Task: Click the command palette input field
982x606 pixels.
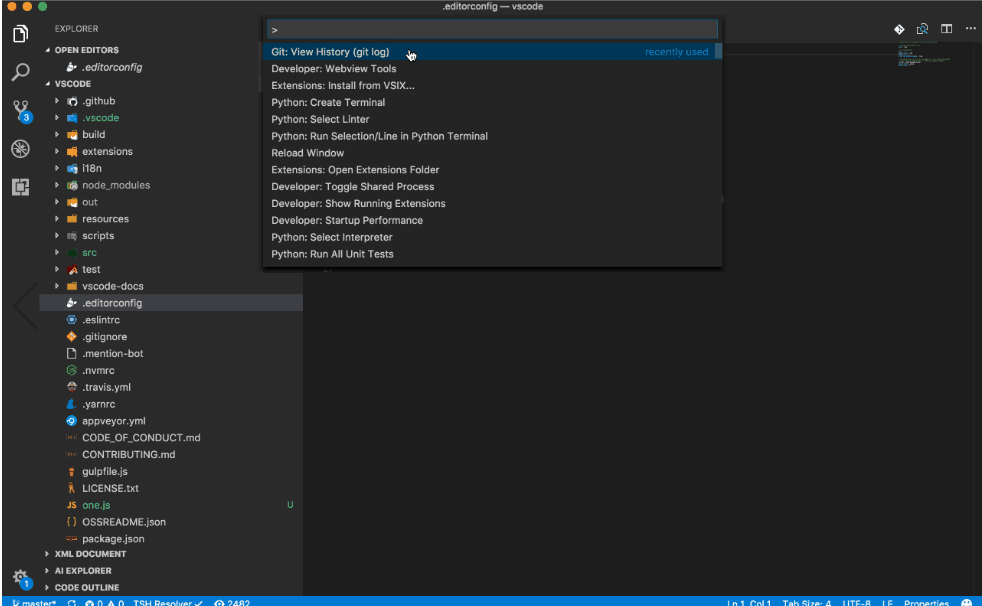Action: coord(492,29)
